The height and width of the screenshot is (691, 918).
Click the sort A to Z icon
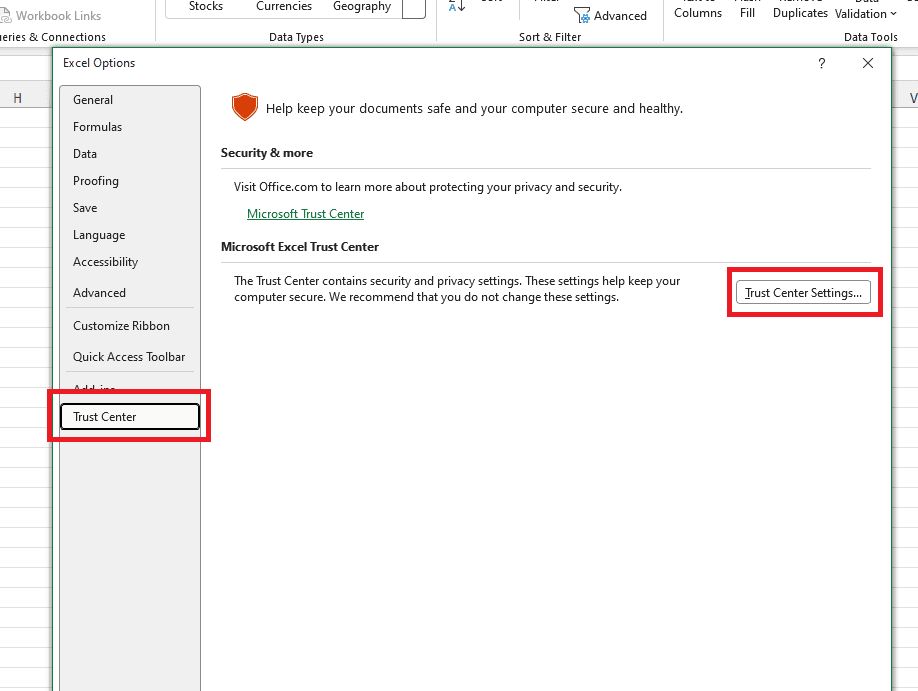[457, 6]
